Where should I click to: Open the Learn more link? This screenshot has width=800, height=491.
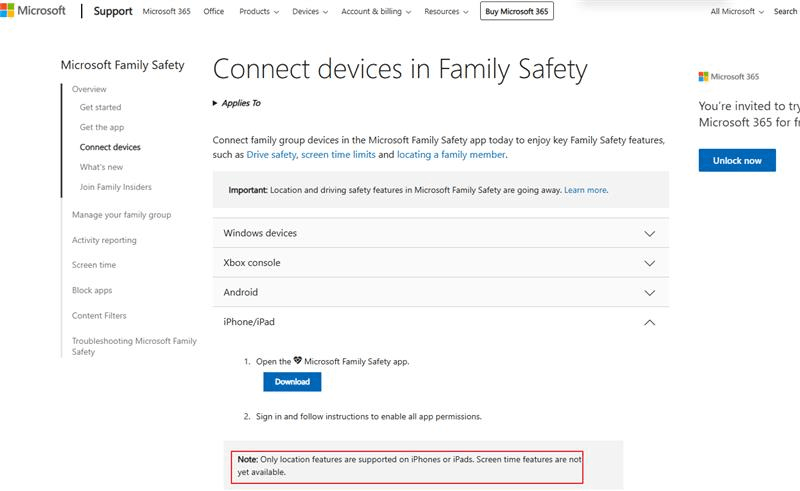(x=585, y=190)
